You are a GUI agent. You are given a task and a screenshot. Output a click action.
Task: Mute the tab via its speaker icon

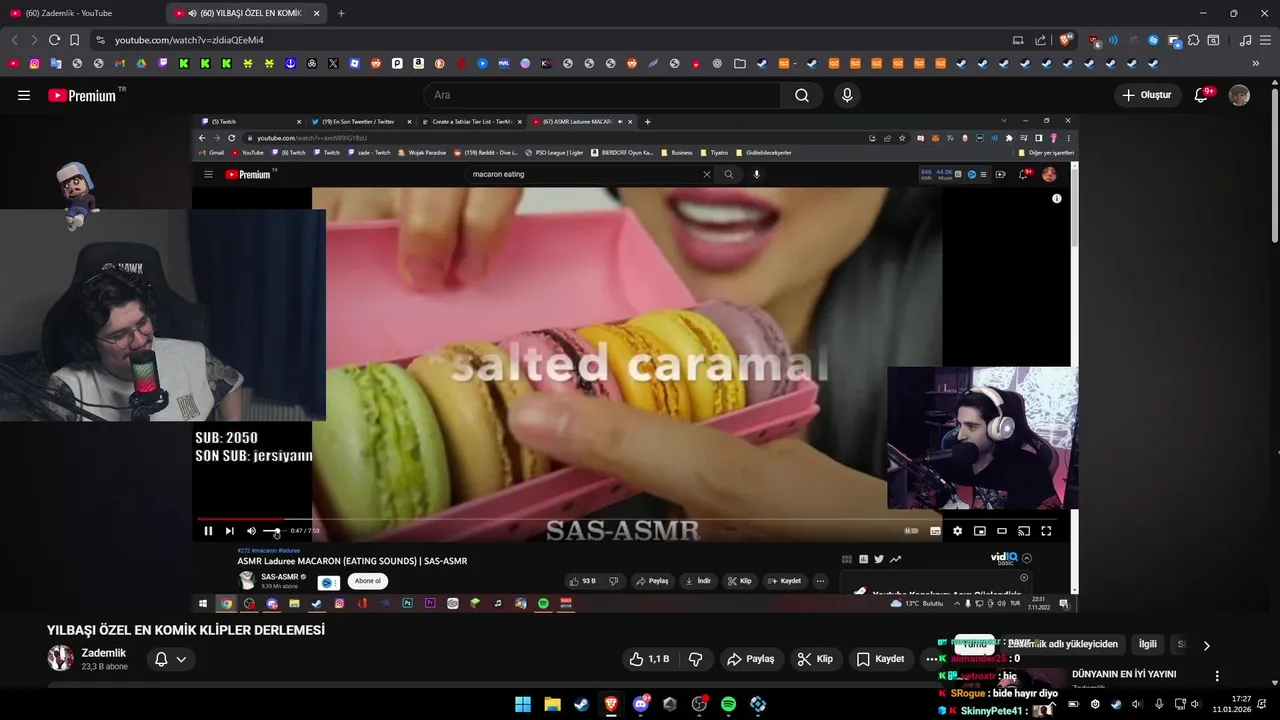[192, 13]
